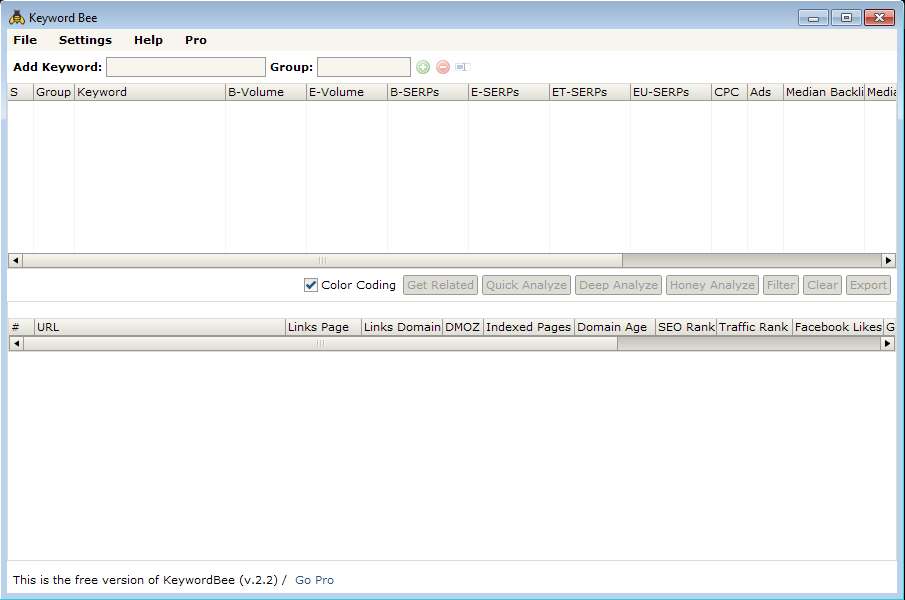The width and height of the screenshot is (905, 600).
Task: Click right arrow of keyword table scrollbar
Action: [888, 260]
